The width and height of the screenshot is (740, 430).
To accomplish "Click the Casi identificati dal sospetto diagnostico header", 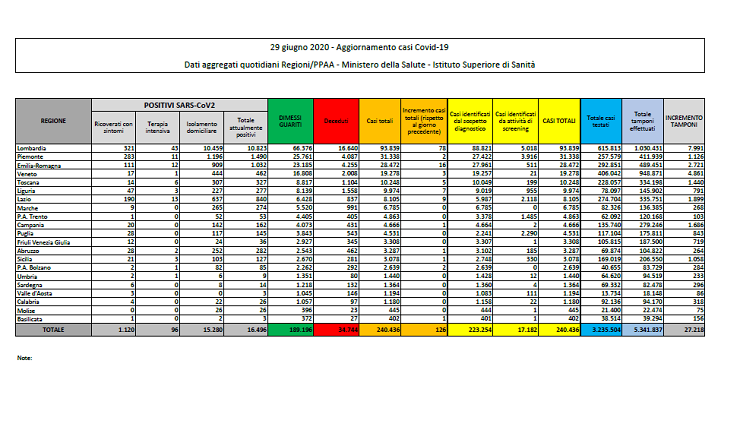I will (468, 119).
